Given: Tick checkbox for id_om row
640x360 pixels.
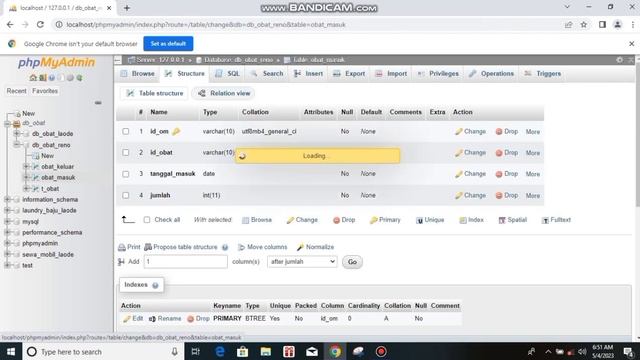Looking at the screenshot, I should (x=126, y=131).
